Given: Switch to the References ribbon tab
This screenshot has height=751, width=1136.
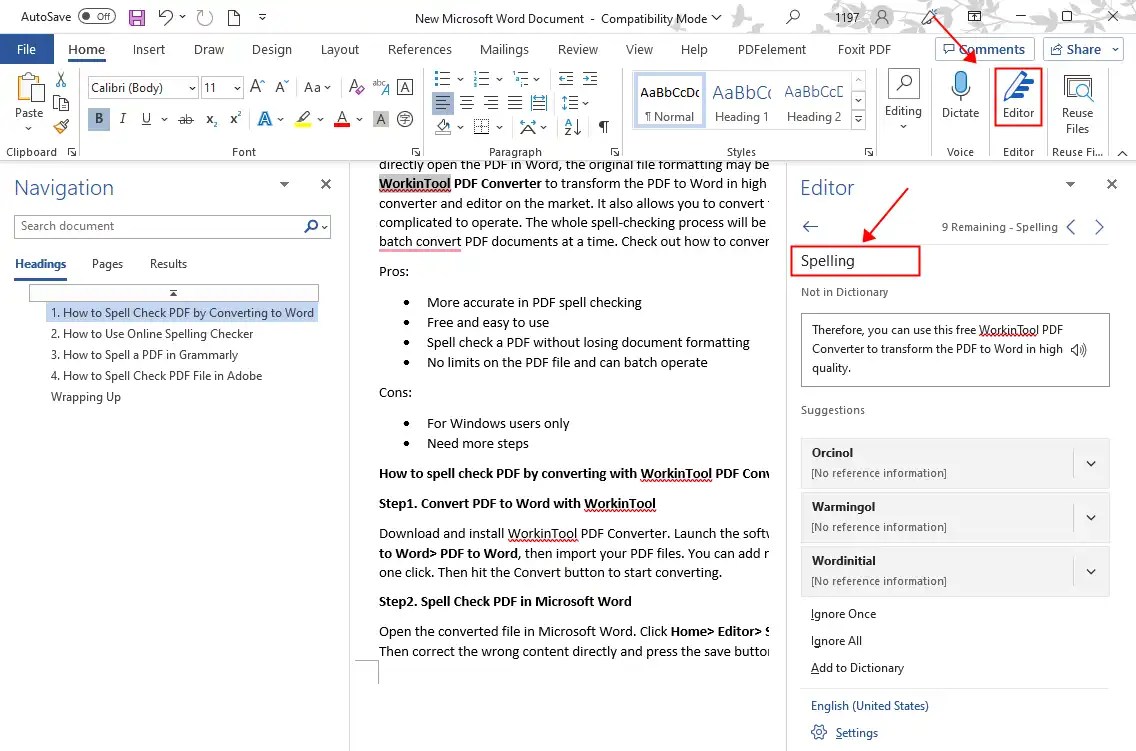Looking at the screenshot, I should click(x=419, y=49).
